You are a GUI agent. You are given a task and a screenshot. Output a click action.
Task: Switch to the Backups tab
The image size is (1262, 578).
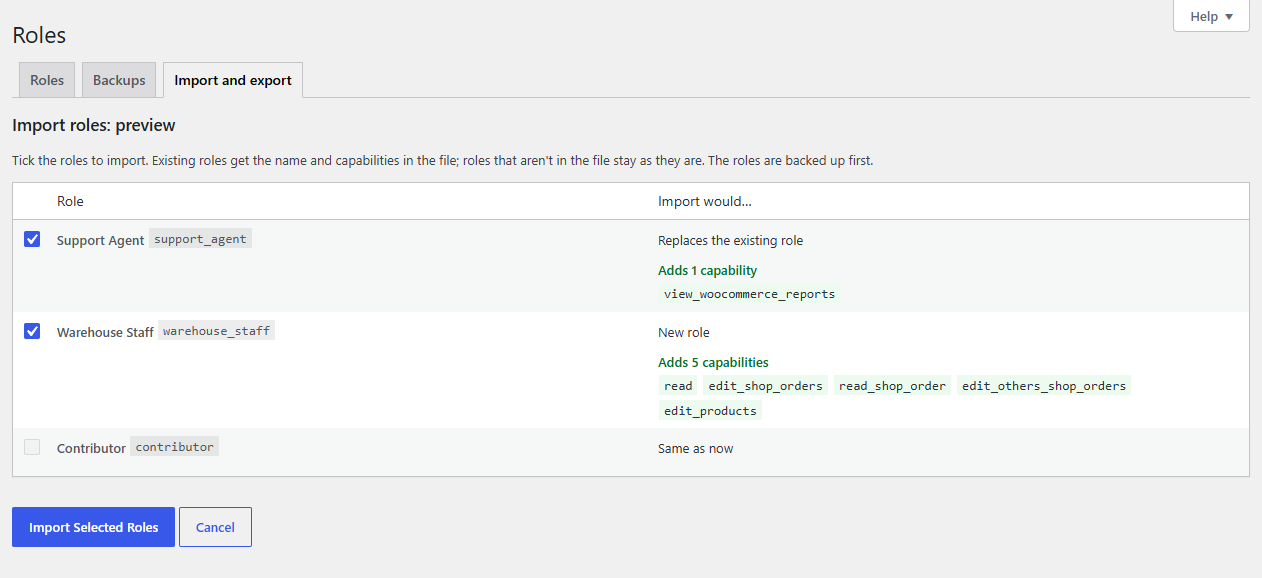click(119, 80)
